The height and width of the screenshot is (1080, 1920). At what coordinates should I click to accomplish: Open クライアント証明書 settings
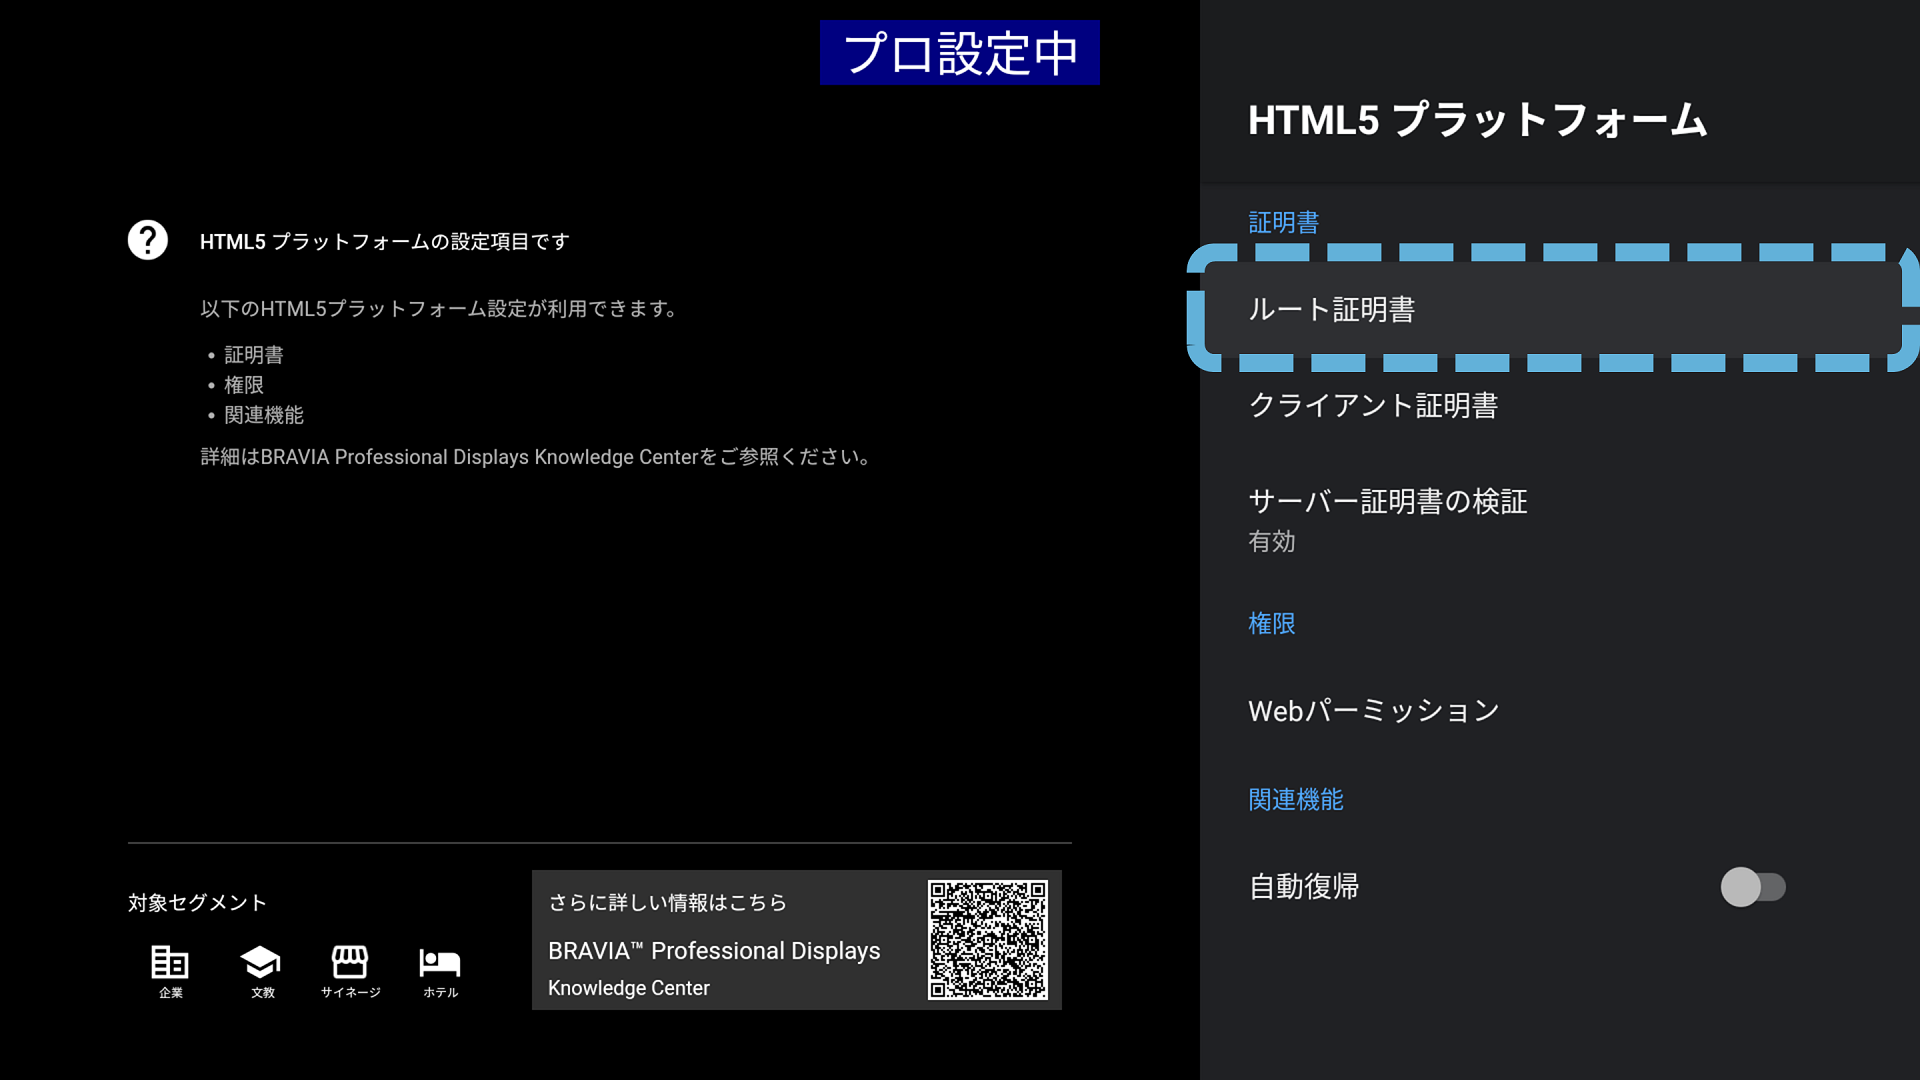[x=1373, y=405]
